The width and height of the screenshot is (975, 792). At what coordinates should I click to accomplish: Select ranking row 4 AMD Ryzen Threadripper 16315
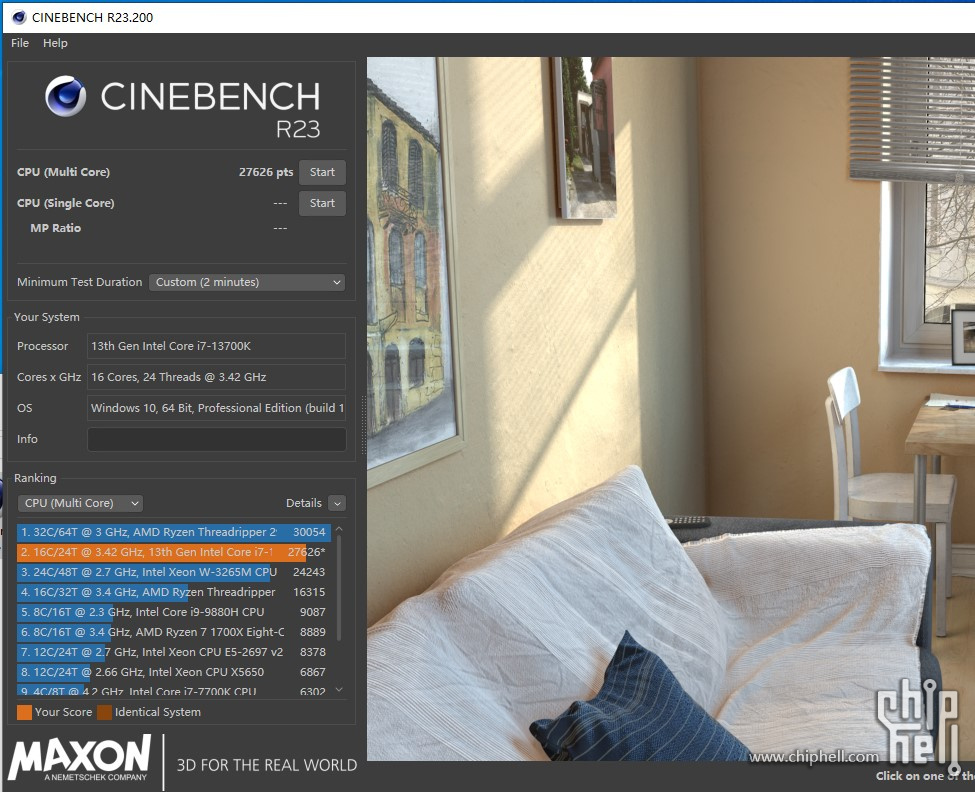click(x=174, y=592)
